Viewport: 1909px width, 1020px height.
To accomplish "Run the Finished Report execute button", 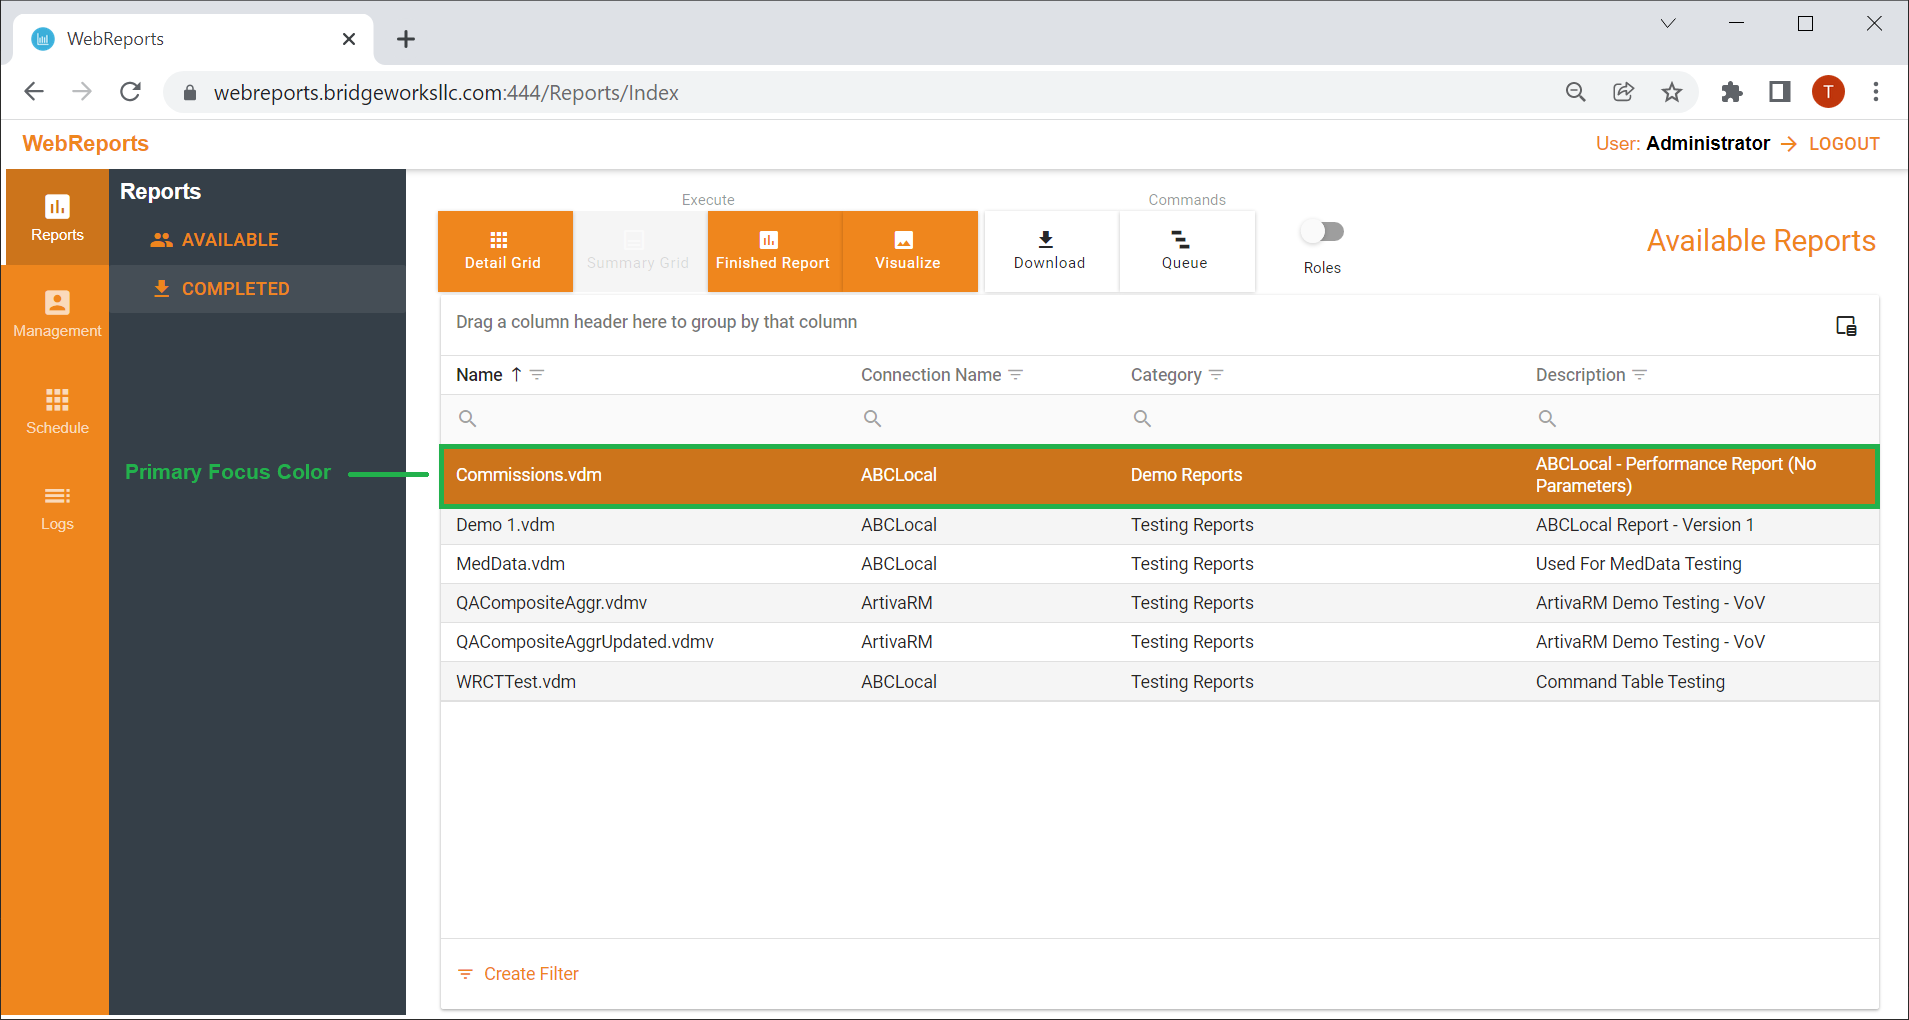I will click(x=774, y=251).
